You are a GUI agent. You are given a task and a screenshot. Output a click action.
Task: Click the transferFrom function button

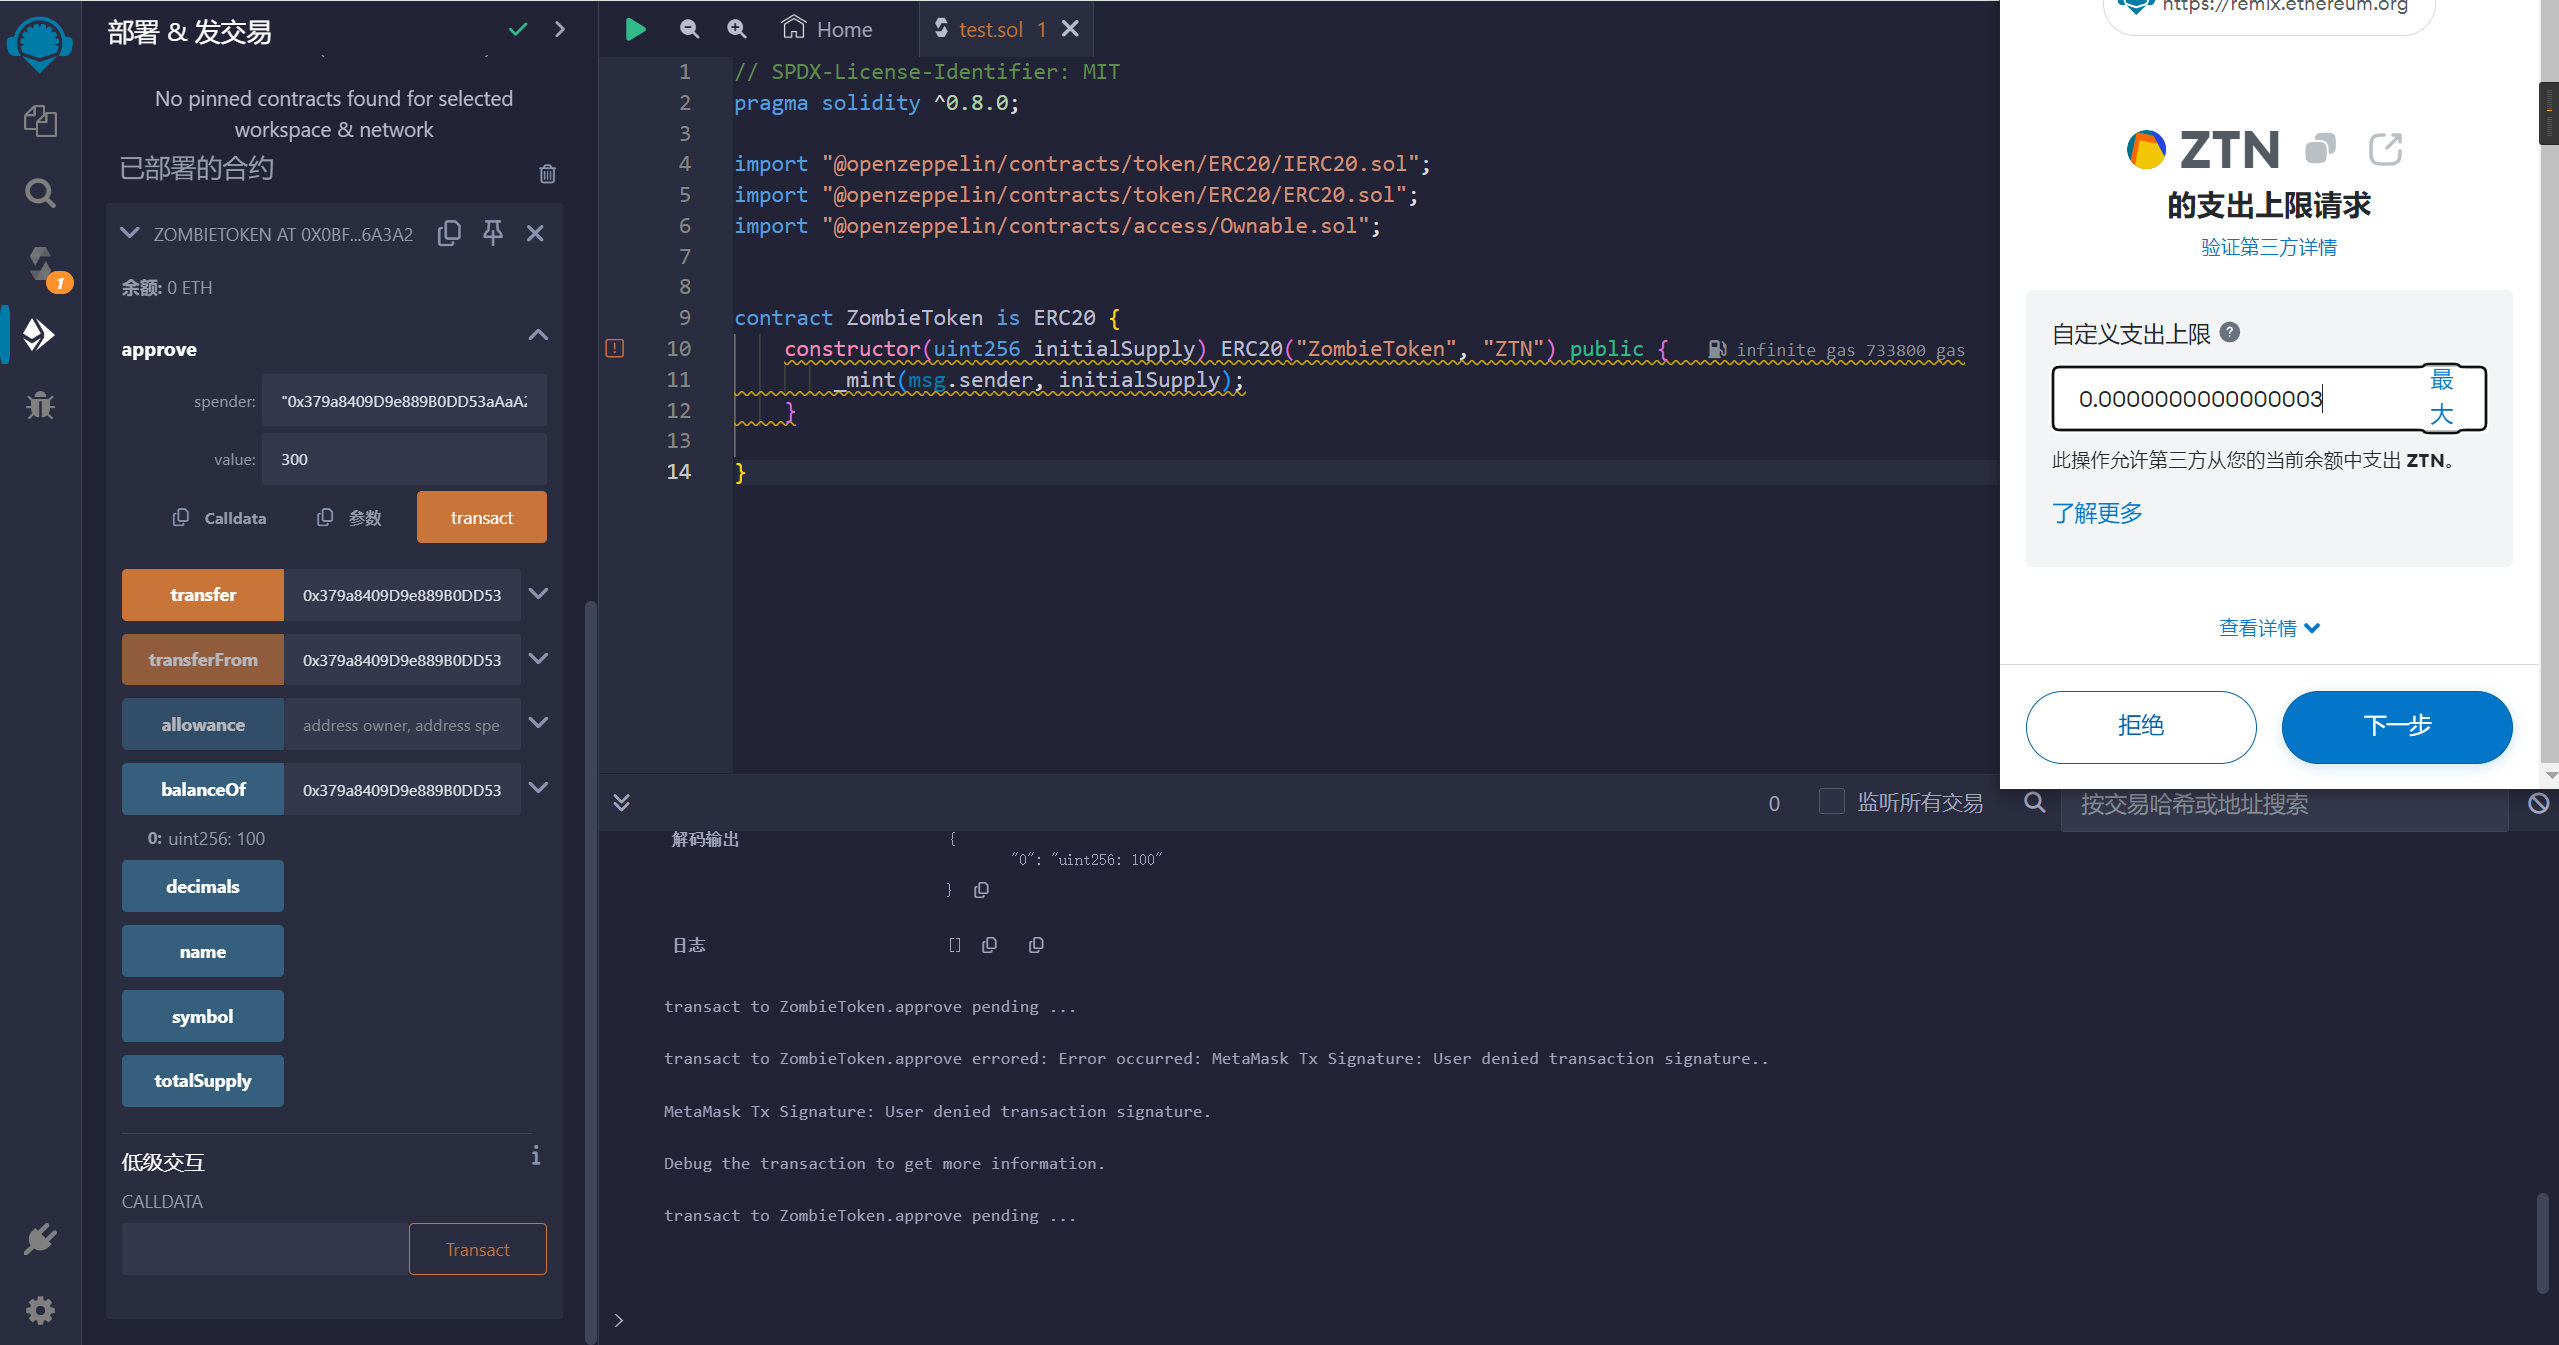tap(203, 660)
